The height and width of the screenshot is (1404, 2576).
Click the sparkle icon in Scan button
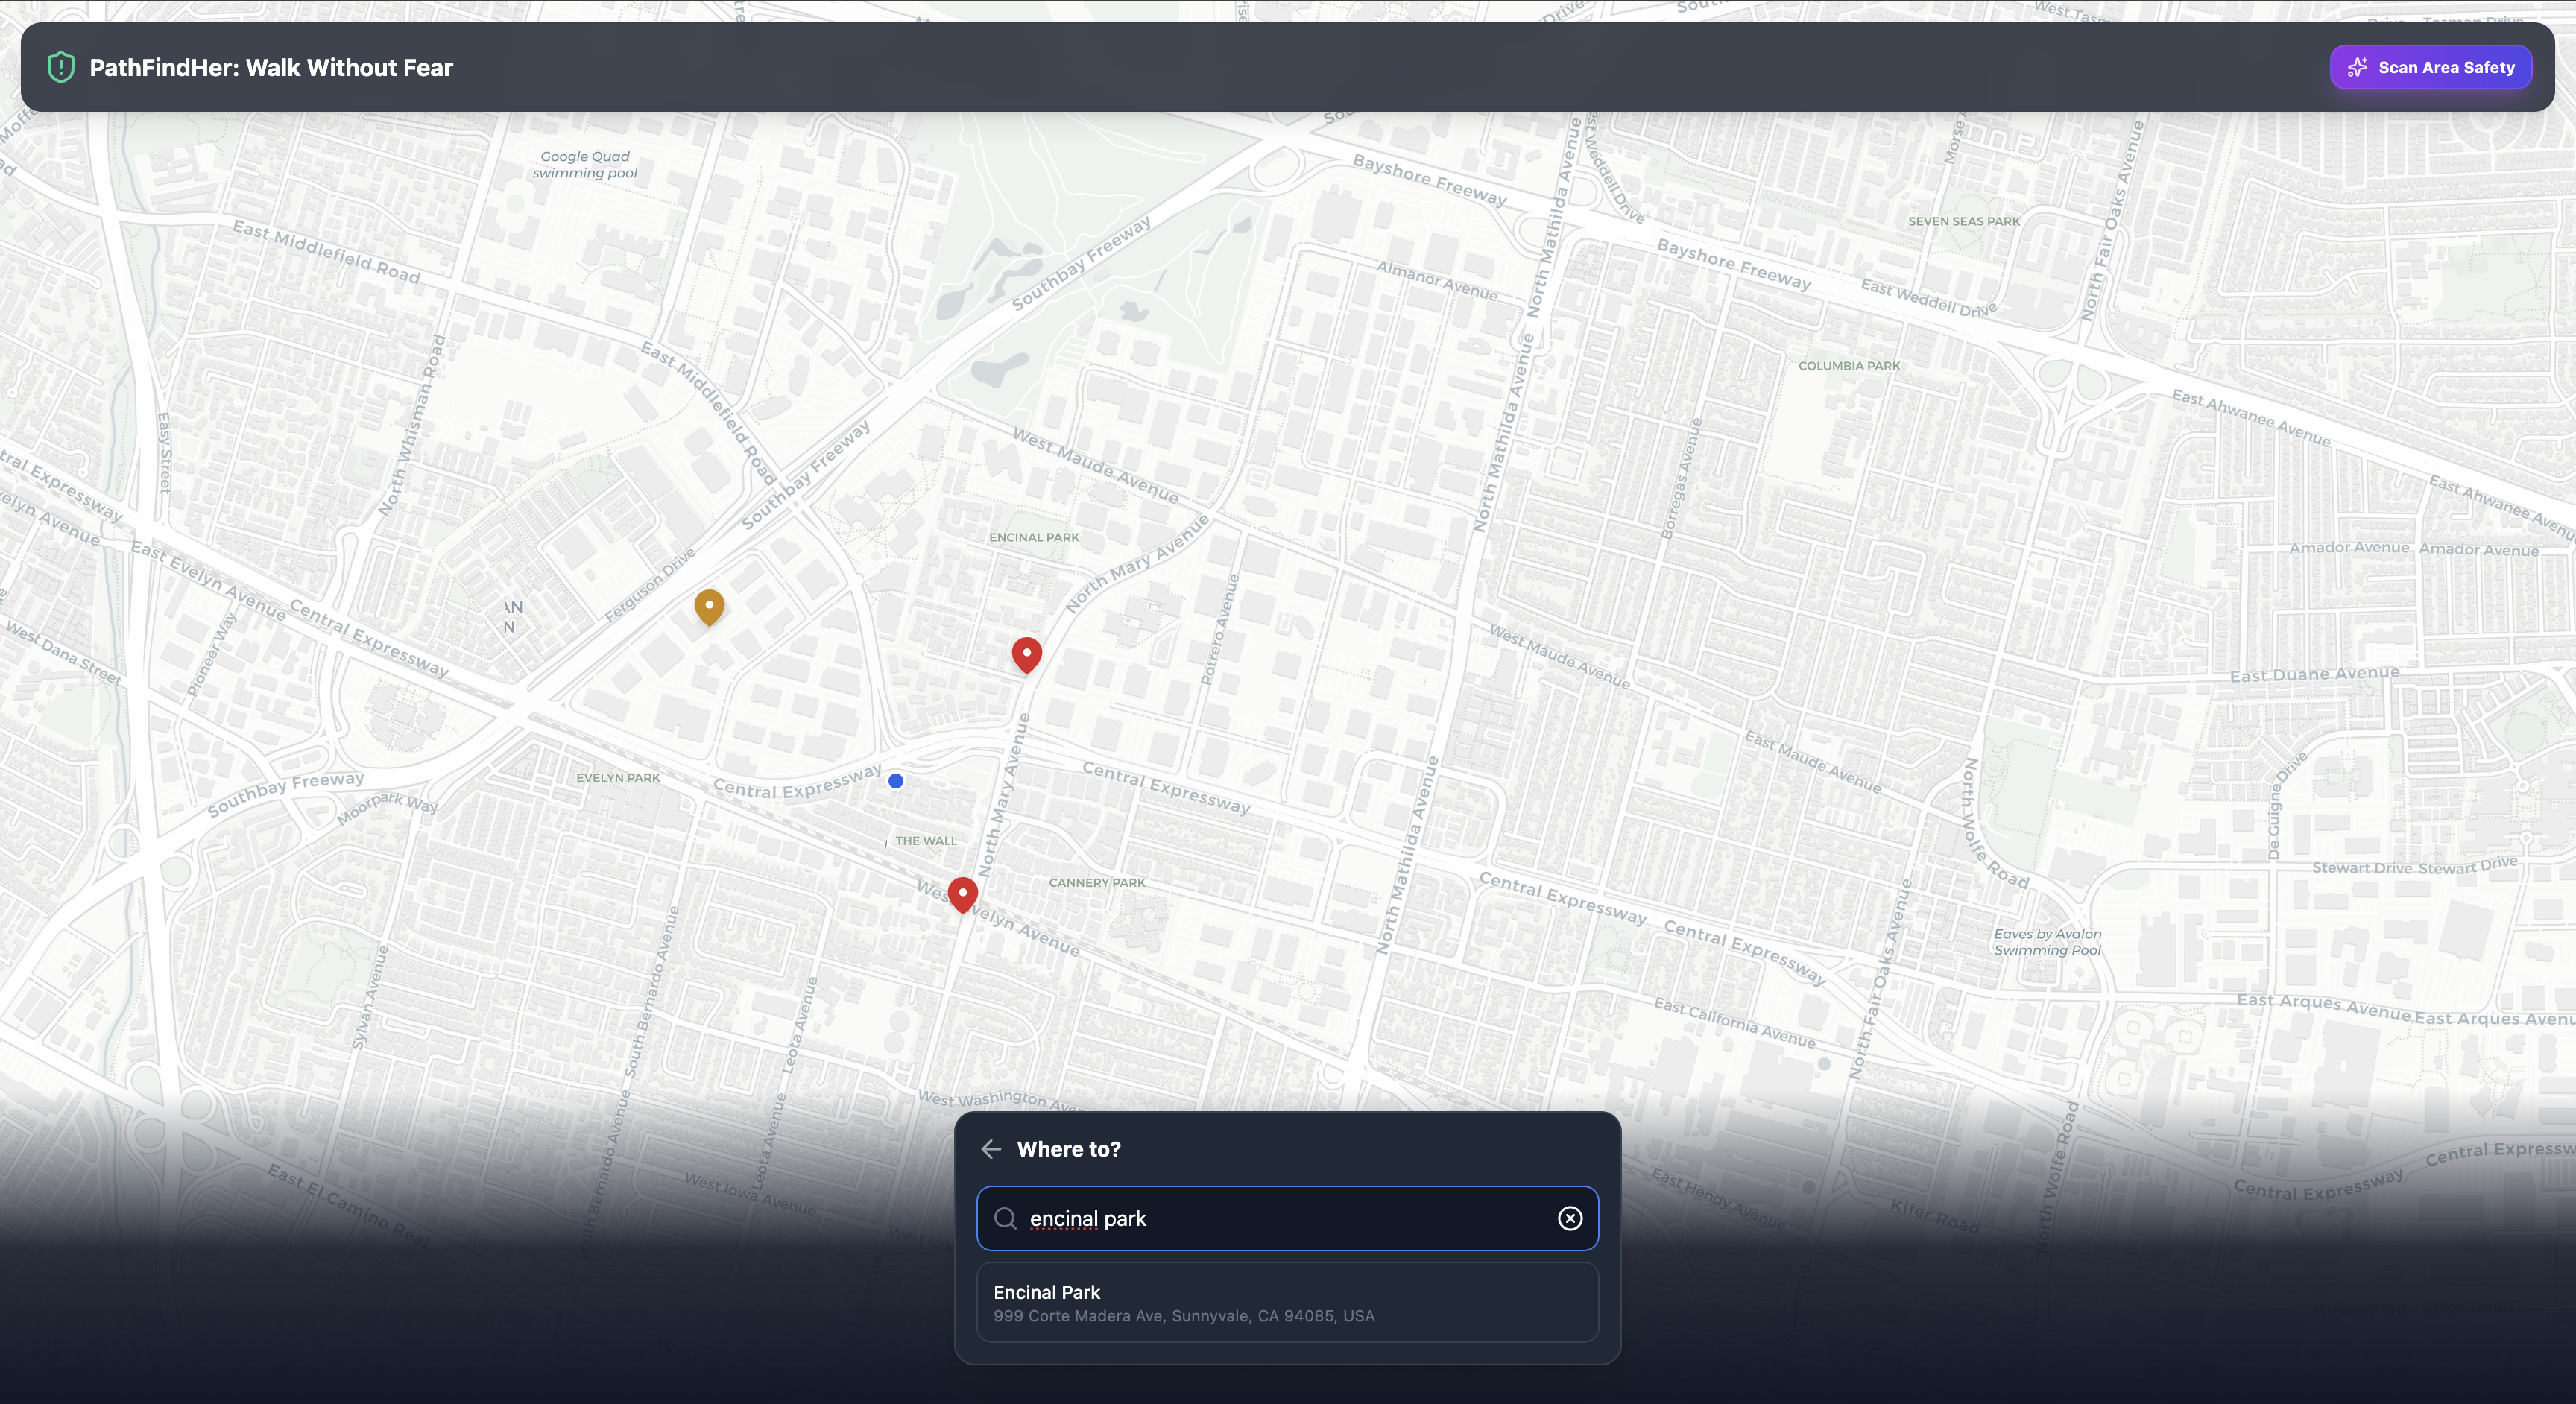[2357, 67]
